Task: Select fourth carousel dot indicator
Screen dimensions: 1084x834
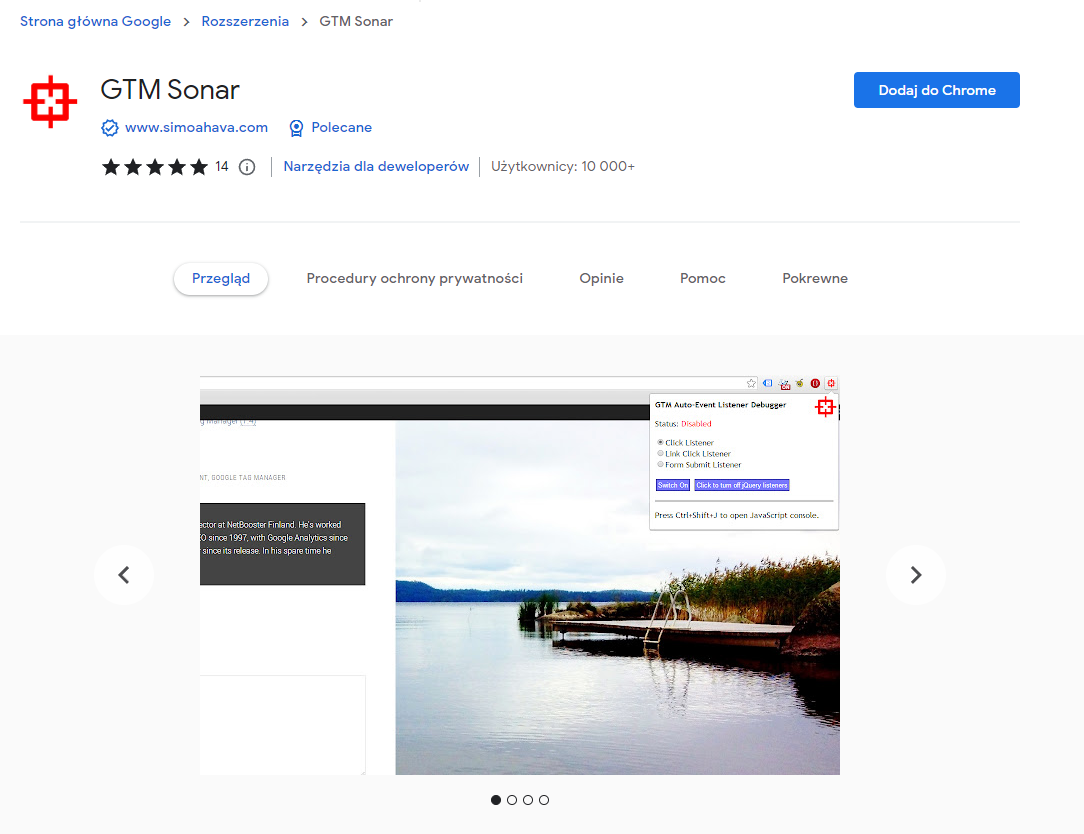Action: click(544, 800)
